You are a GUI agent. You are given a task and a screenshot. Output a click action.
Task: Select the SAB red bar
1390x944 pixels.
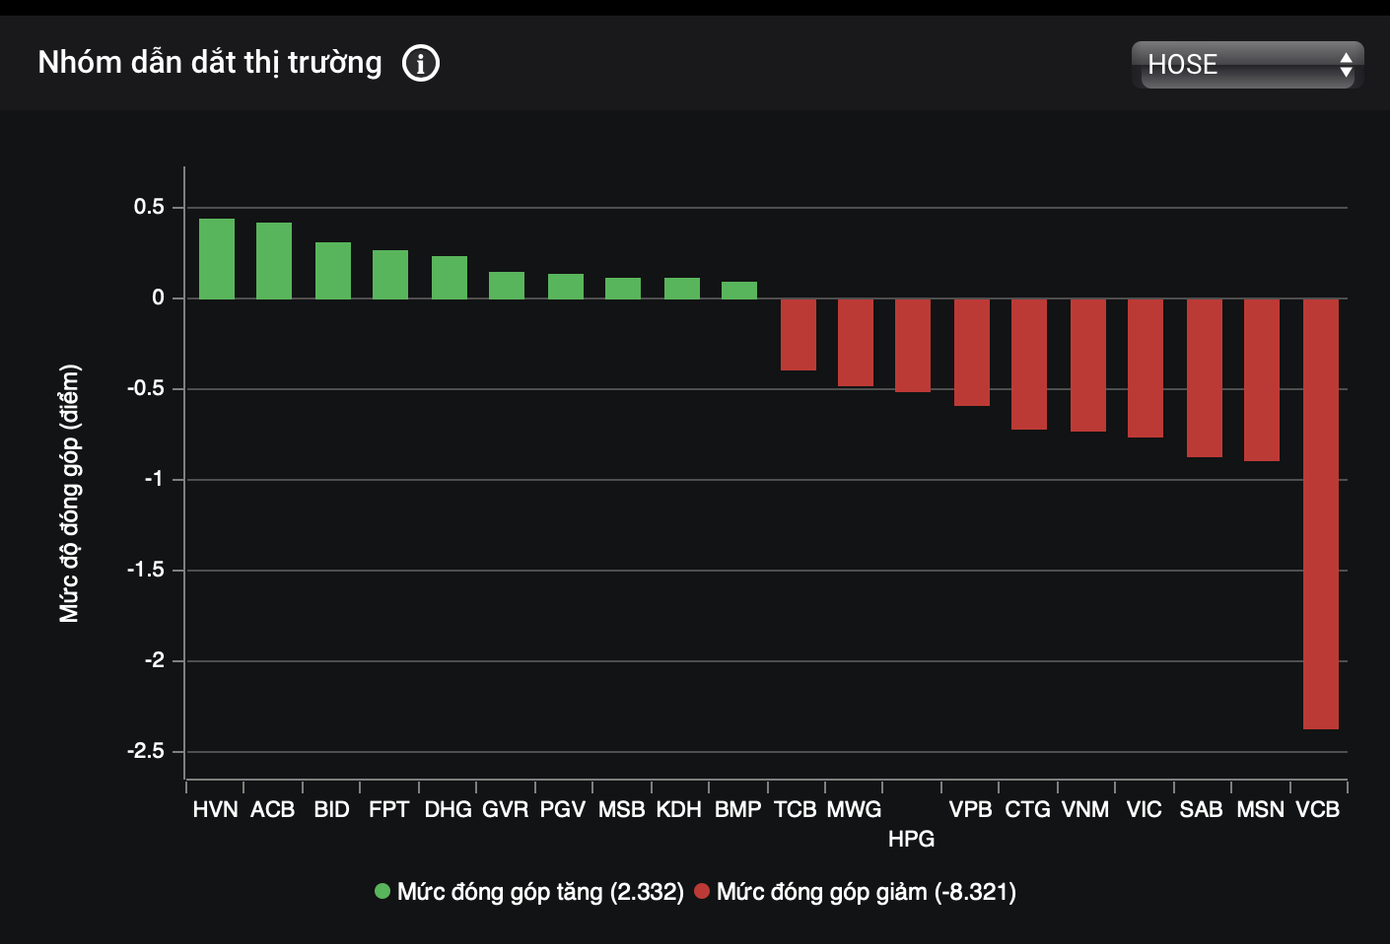[1204, 378]
